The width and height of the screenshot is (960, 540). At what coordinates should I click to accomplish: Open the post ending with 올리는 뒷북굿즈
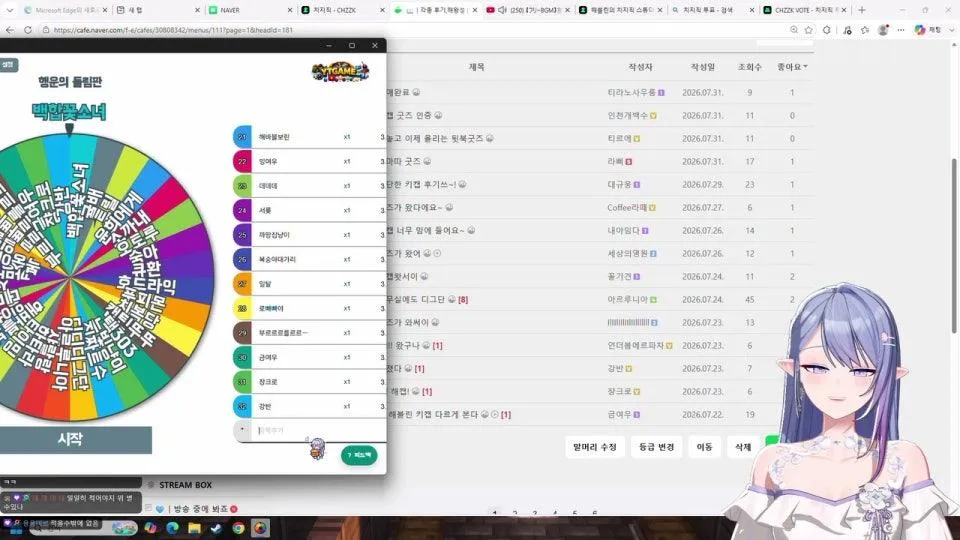point(435,138)
